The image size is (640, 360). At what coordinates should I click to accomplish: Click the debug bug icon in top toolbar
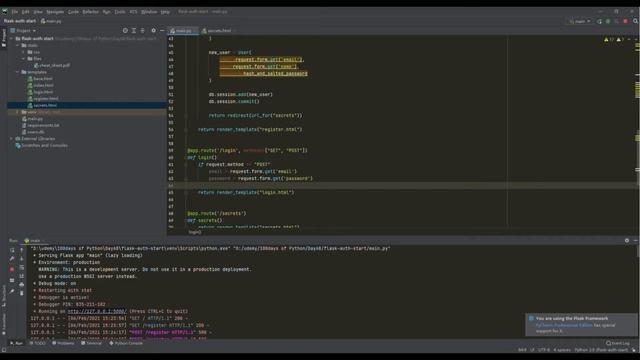point(608,21)
